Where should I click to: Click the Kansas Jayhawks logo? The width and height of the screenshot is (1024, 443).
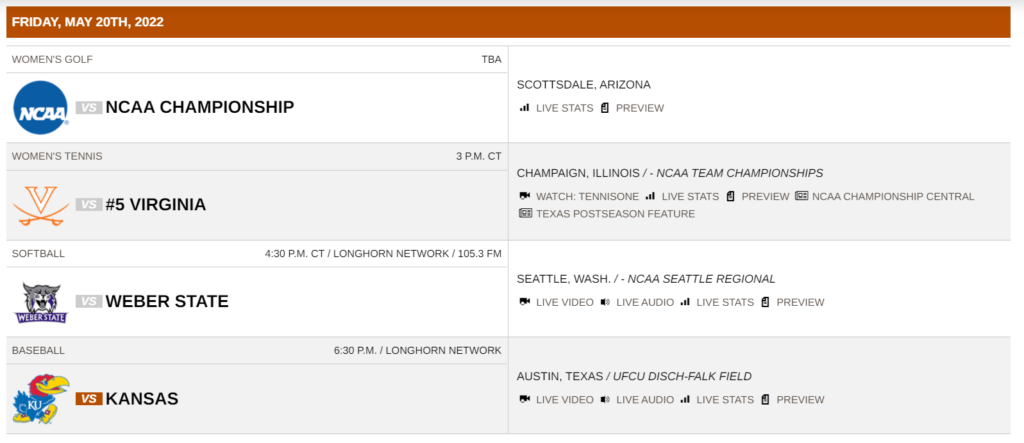click(41, 399)
